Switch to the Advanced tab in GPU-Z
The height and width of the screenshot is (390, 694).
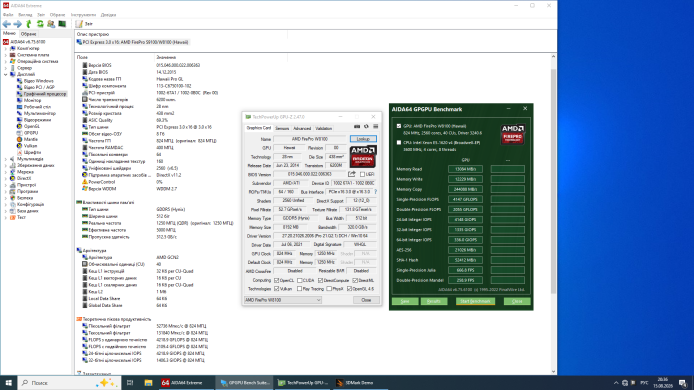click(x=302, y=128)
